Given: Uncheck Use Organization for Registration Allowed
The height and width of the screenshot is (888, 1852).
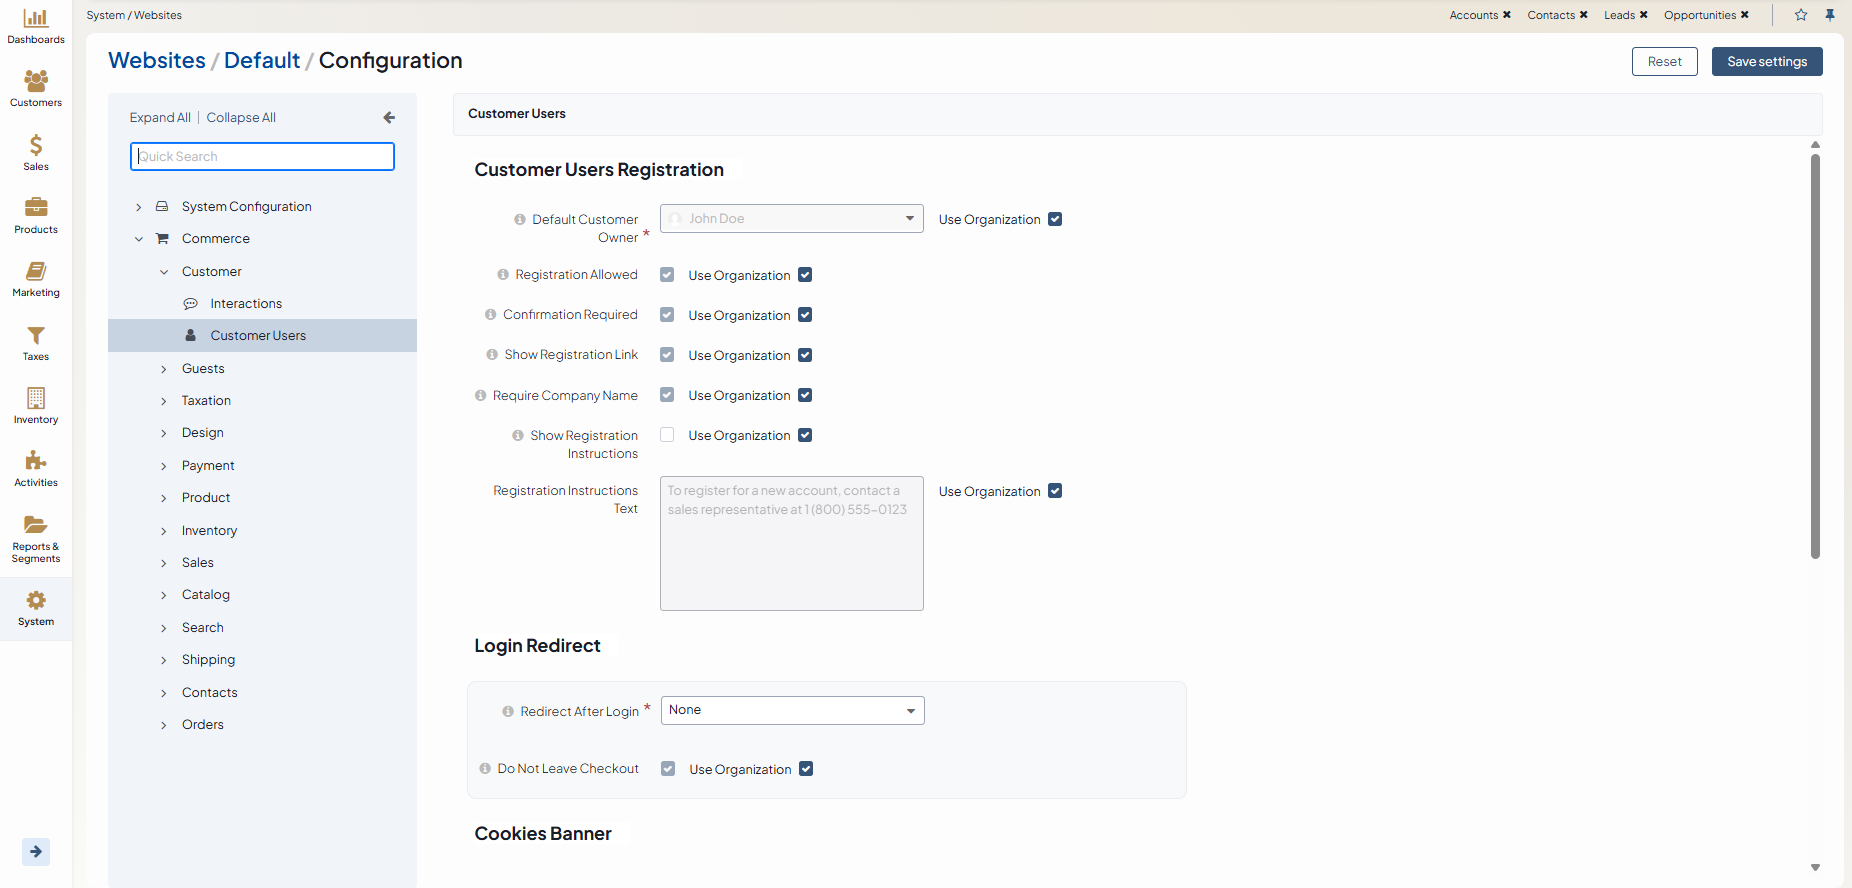Looking at the screenshot, I should click(805, 275).
